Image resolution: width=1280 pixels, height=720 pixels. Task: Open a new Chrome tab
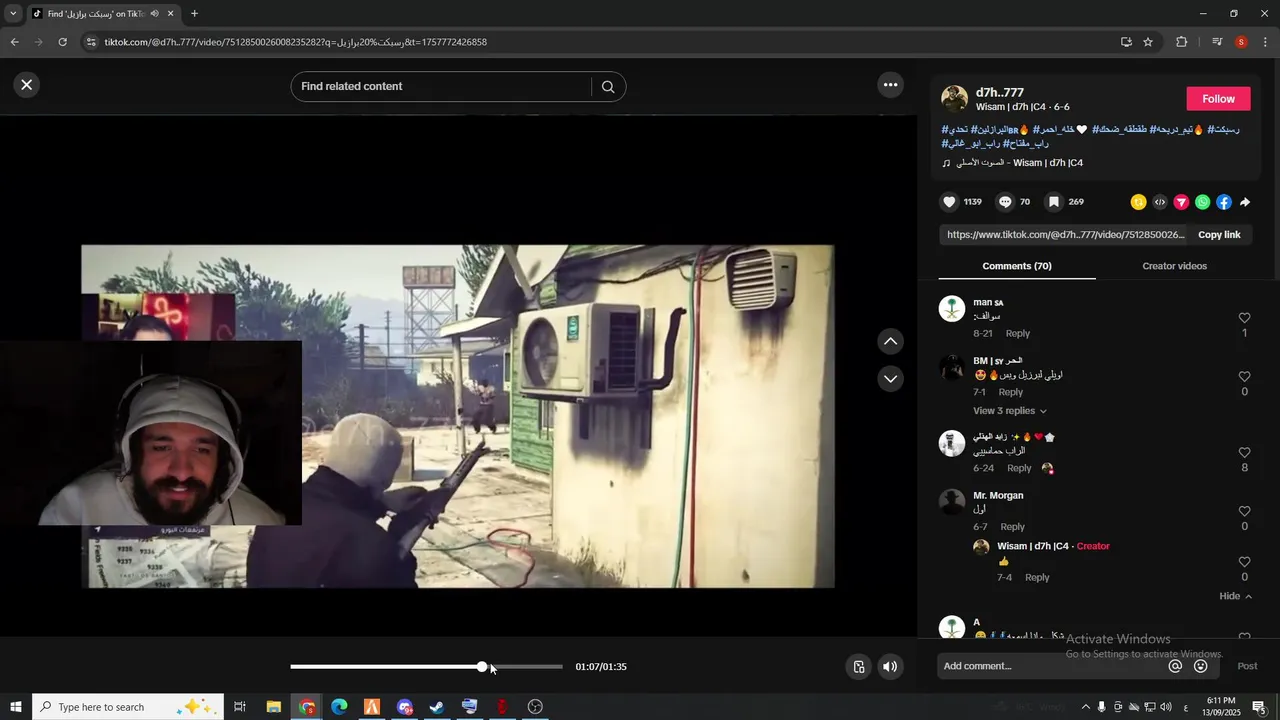194,14
